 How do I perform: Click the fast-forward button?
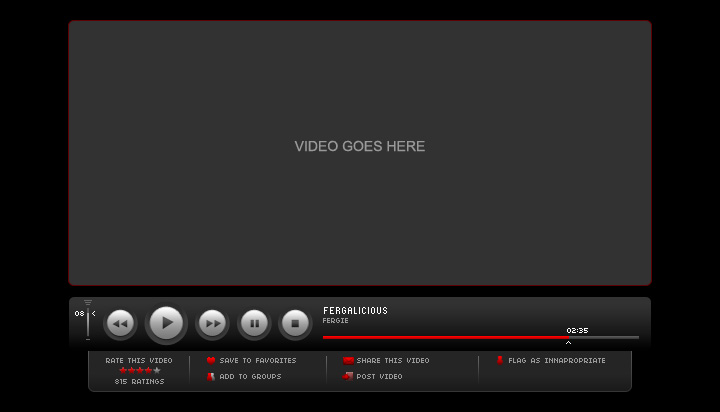pyautogui.click(x=212, y=324)
